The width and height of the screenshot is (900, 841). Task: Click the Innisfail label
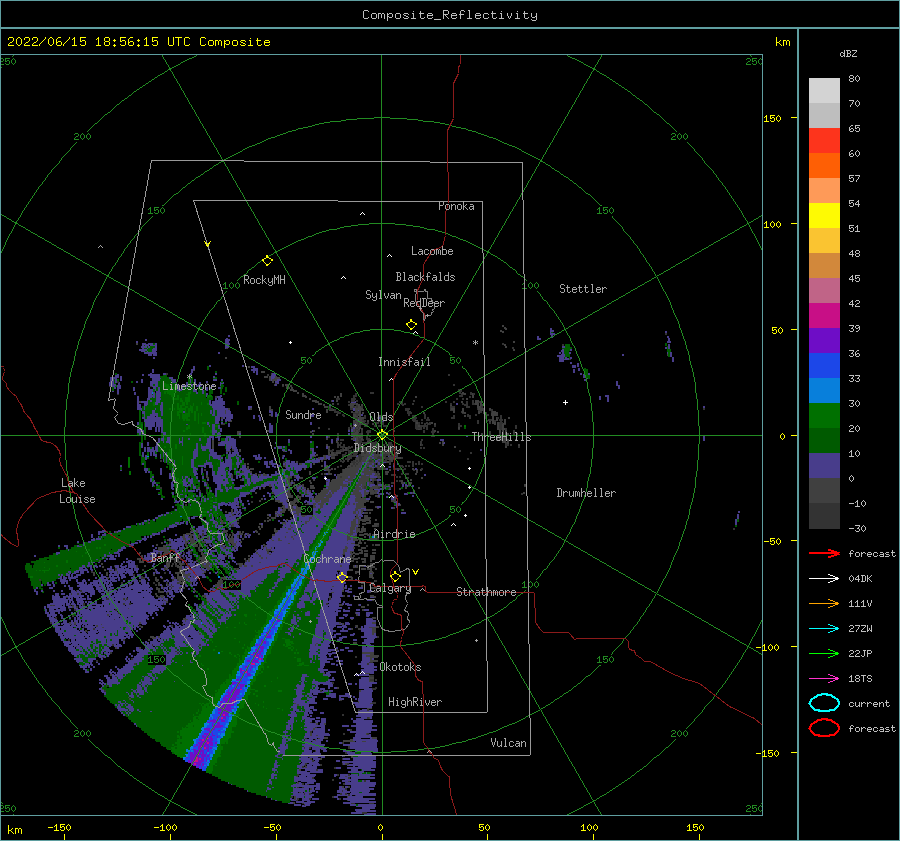tap(404, 362)
